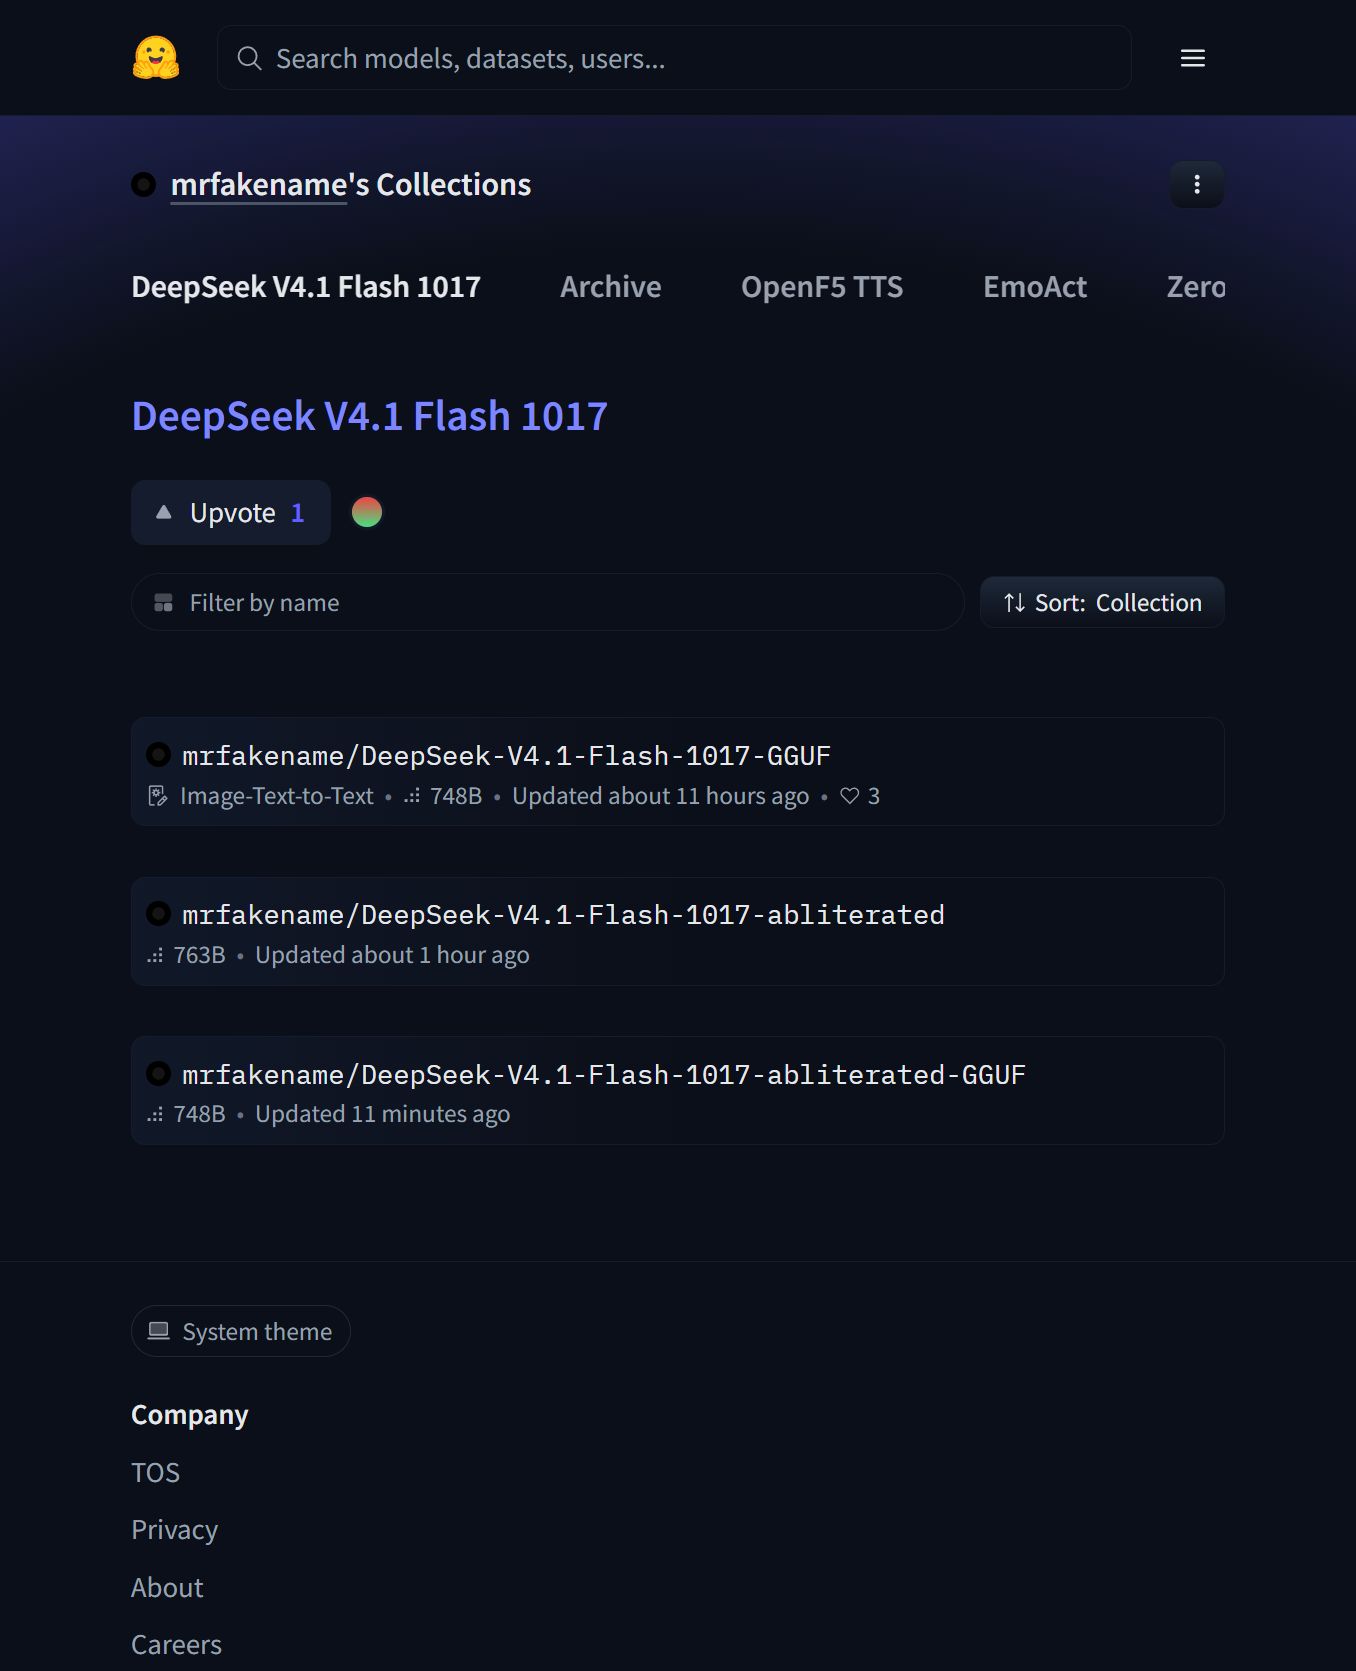Click avatar icon of 1017-abliterated 763B row
The width and height of the screenshot is (1356, 1671).
[x=158, y=913]
